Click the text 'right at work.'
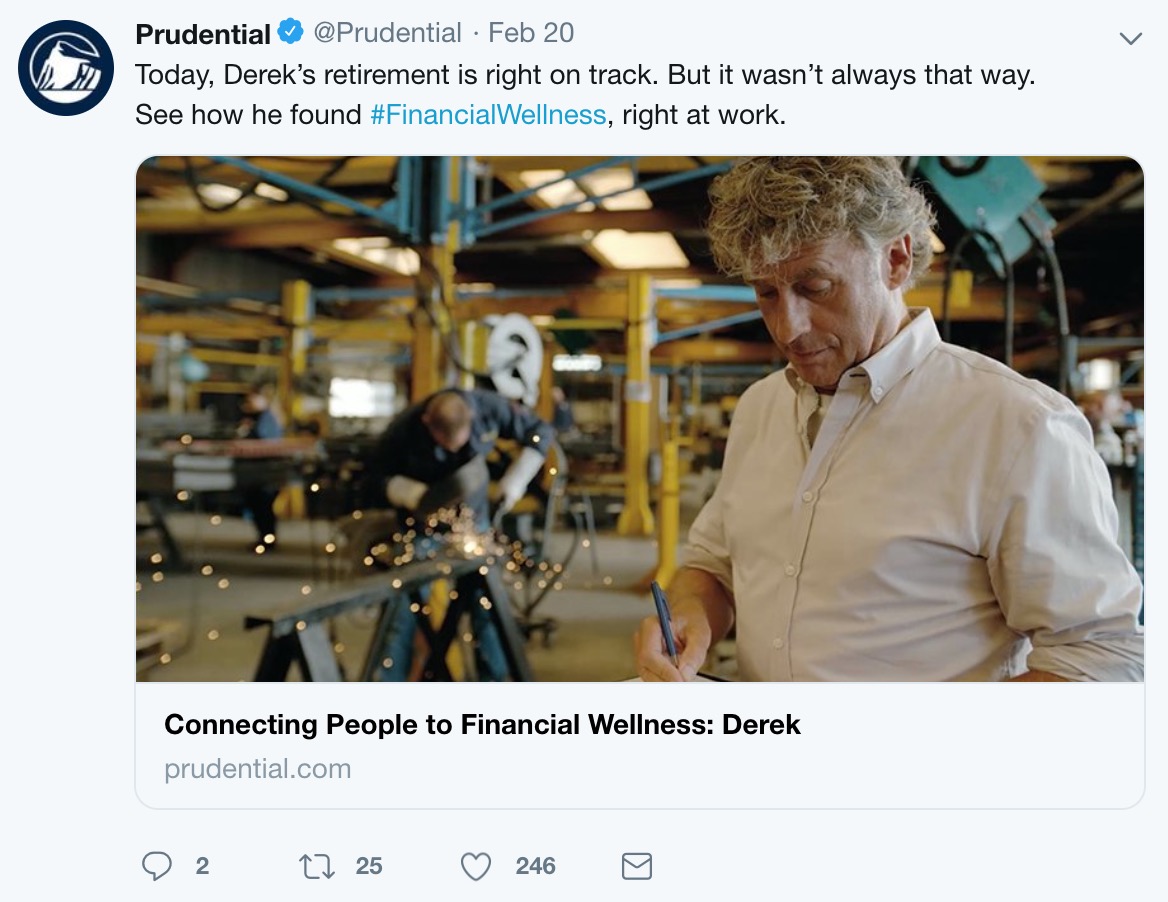This screenshot has height=902, width=1168. coord(704,115)
